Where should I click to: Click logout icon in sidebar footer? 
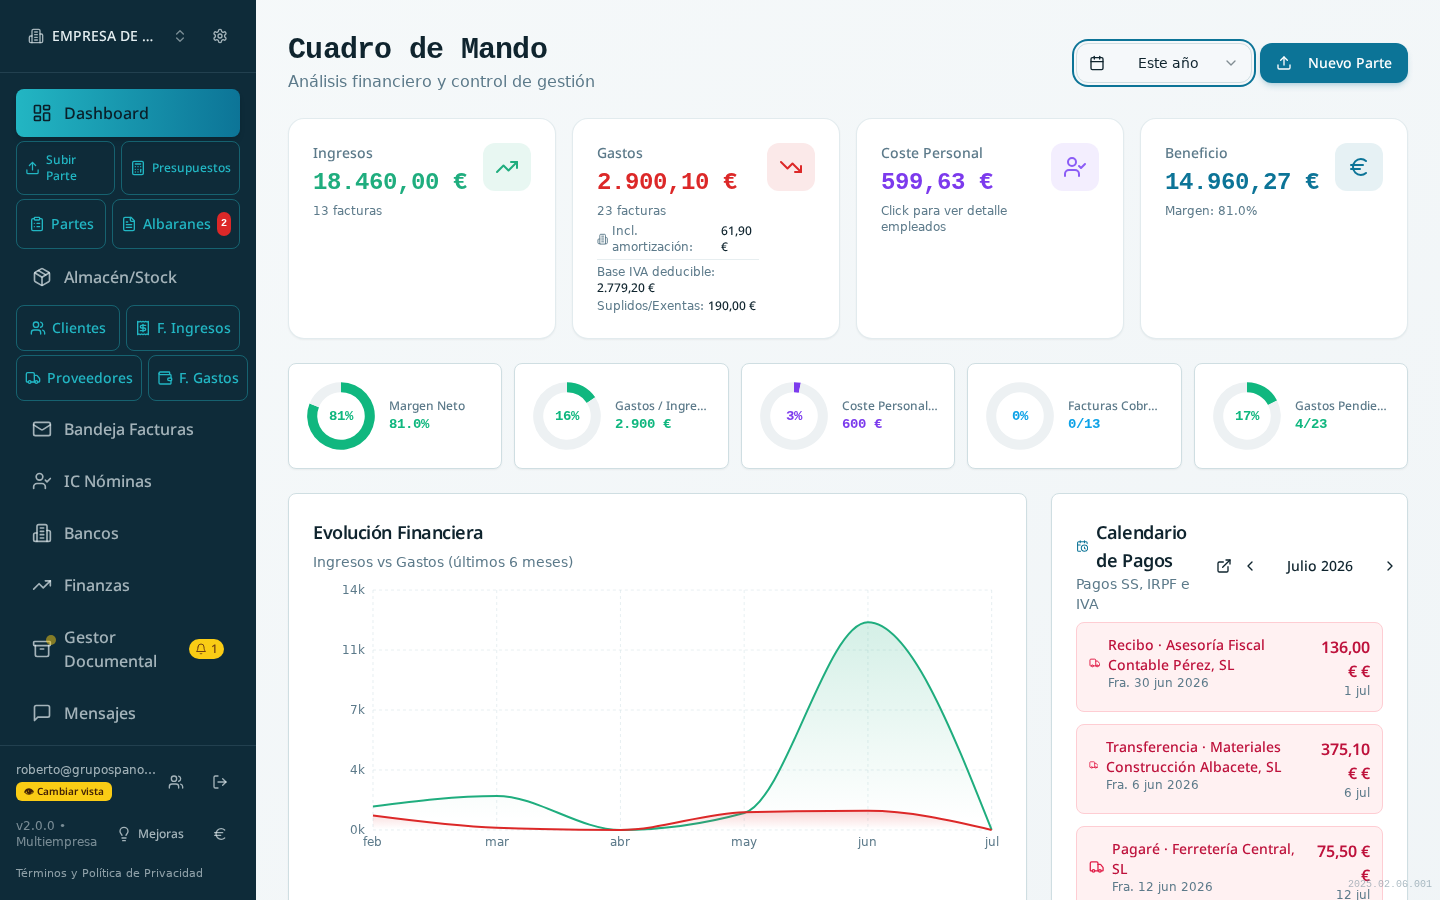tap(220, 782)
